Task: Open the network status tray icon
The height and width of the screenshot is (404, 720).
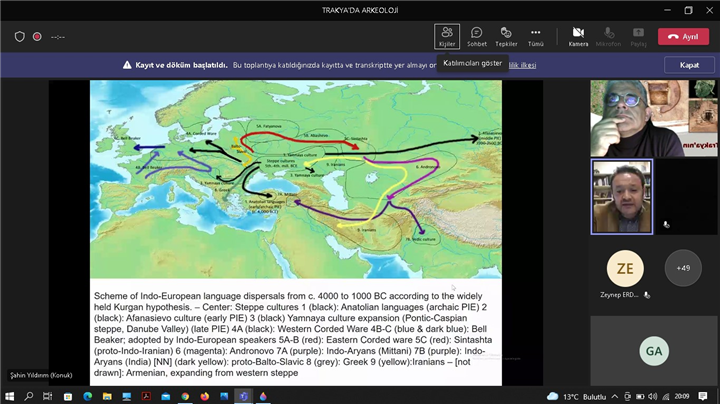Action: (666, 396)
